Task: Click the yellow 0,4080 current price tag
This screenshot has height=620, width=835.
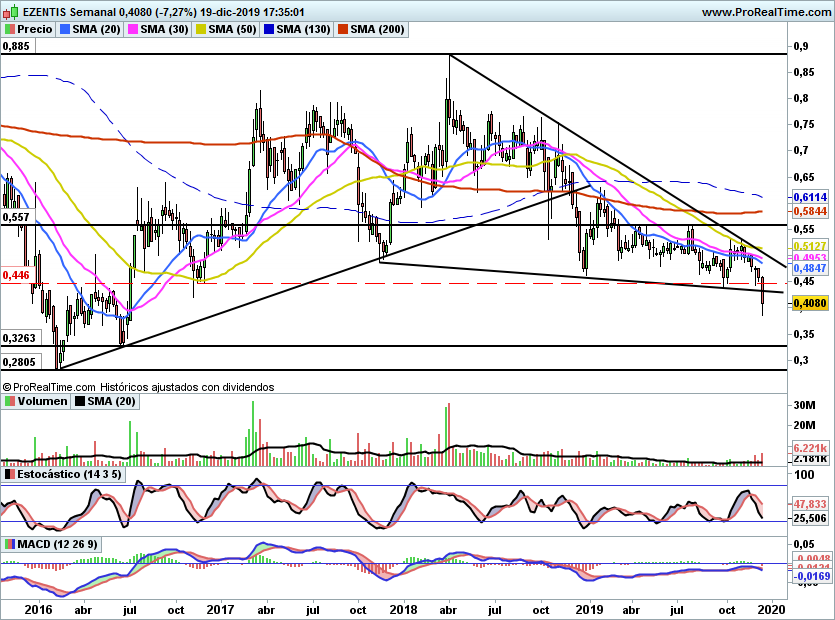Action: [x=810, y=302]
